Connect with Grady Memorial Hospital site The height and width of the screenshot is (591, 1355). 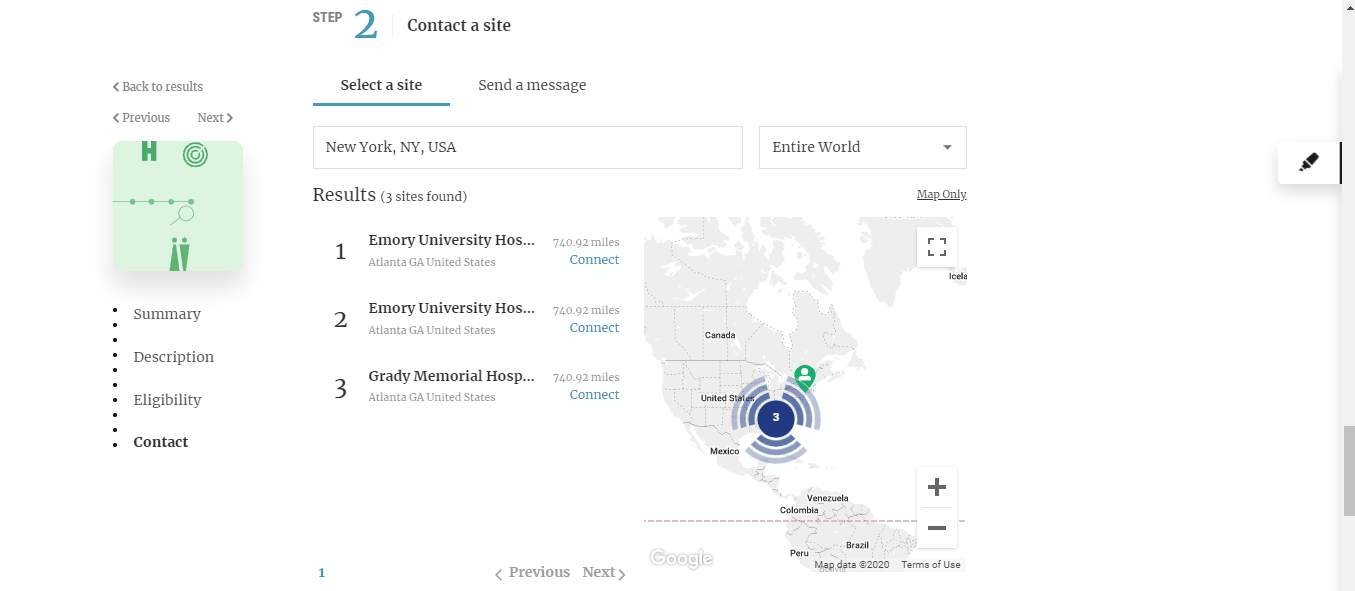tap(594, 395)
